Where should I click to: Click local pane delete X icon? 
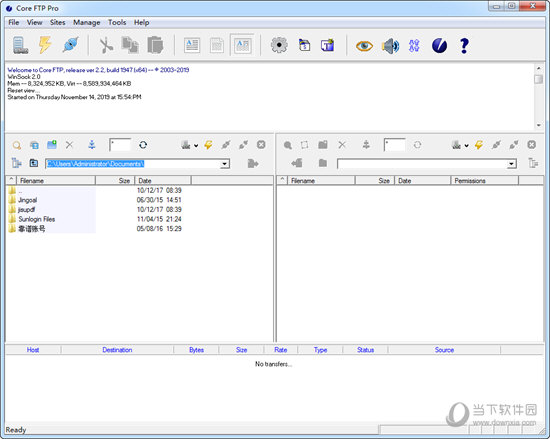pos(69,144)
